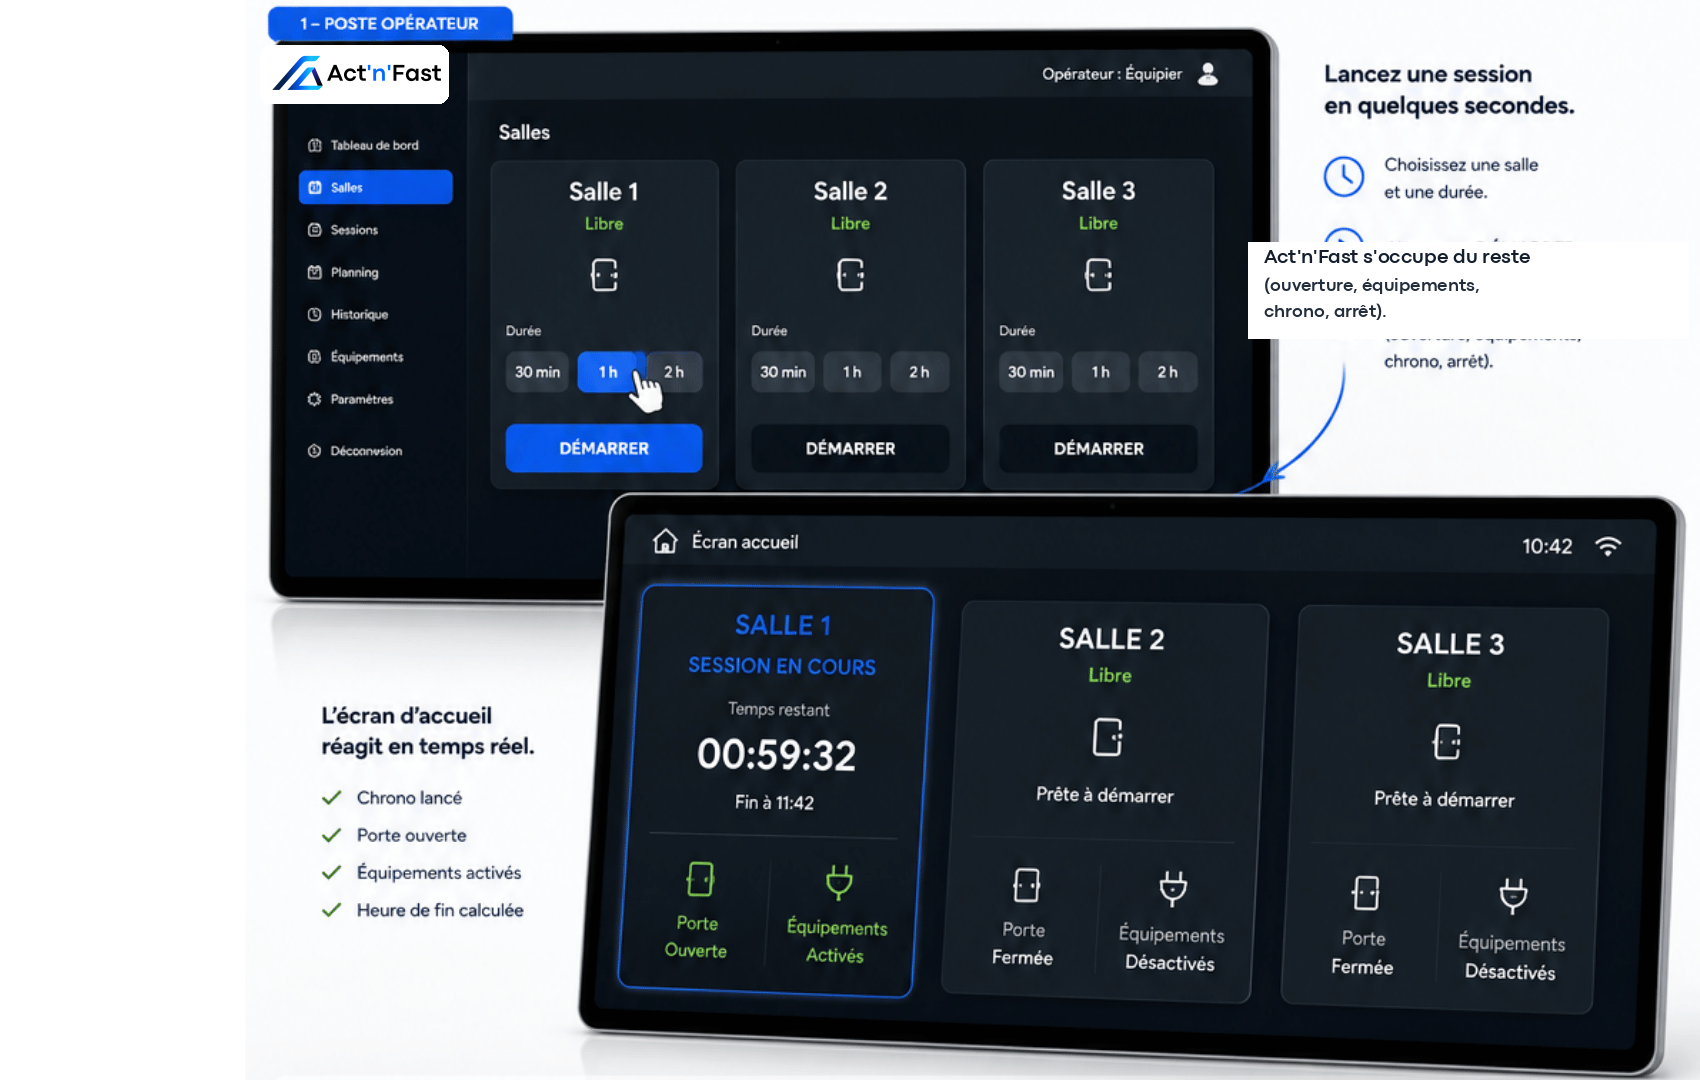Tap the SALLE 2 Porte Fermée door icon
This screenshot has width=1700, height=1080.
point(1027,885)
